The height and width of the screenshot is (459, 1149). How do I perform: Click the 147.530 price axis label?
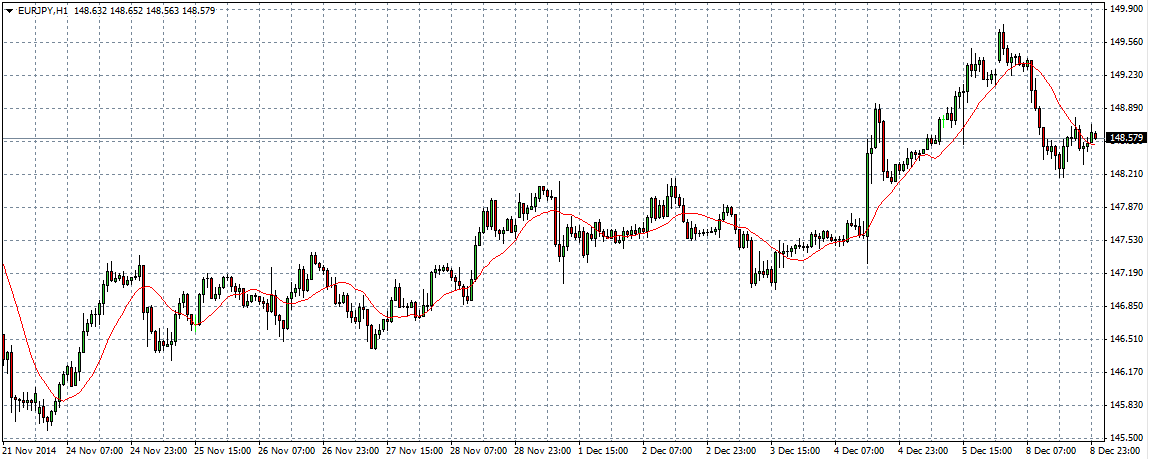(1125, 240)
